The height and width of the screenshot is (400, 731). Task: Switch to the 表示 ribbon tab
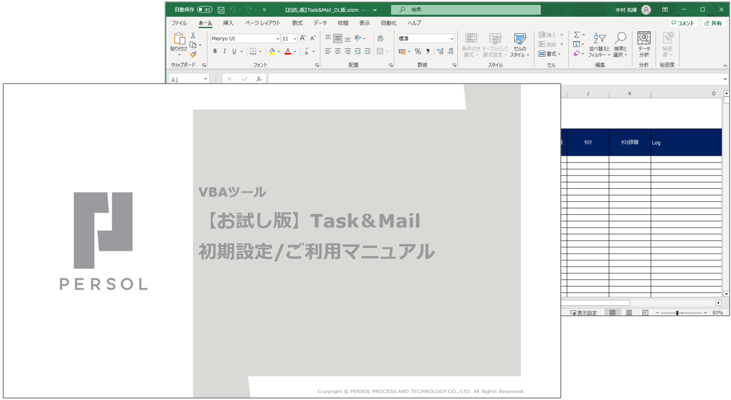[365, 23]
